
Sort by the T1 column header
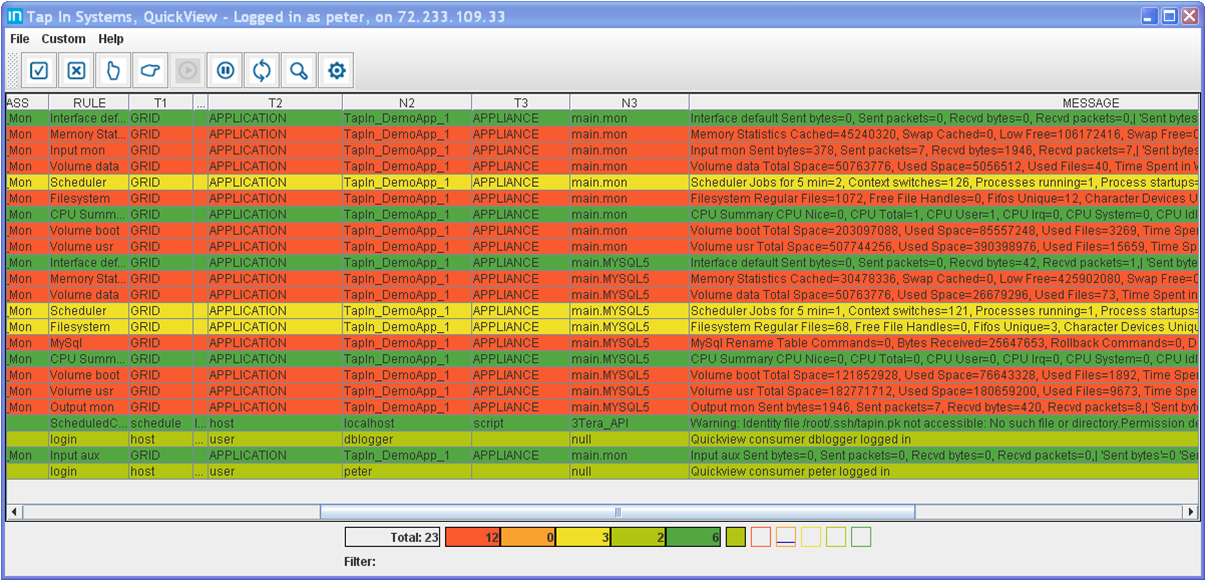tap(161, 103)
